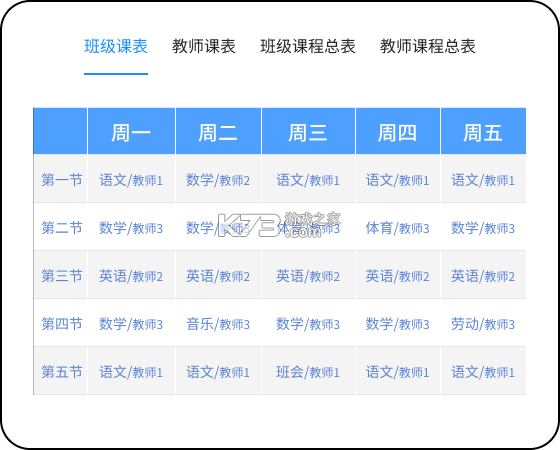Choose 英语/教师2 under 周四 in 第三节
560x450 pixels.
[x=397, y=276]
